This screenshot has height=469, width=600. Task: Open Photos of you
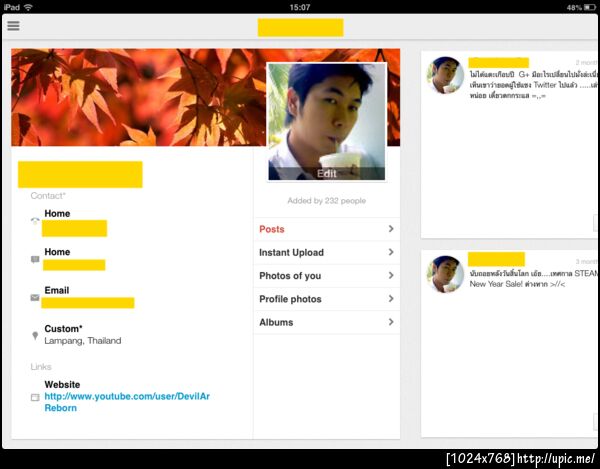[326, 276]
